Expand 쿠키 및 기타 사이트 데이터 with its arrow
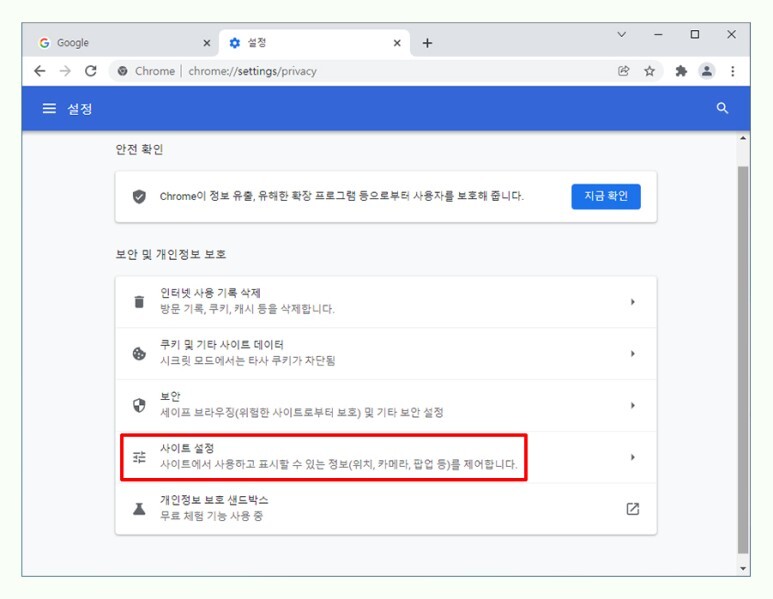773x599 pixels. (632, 353)
